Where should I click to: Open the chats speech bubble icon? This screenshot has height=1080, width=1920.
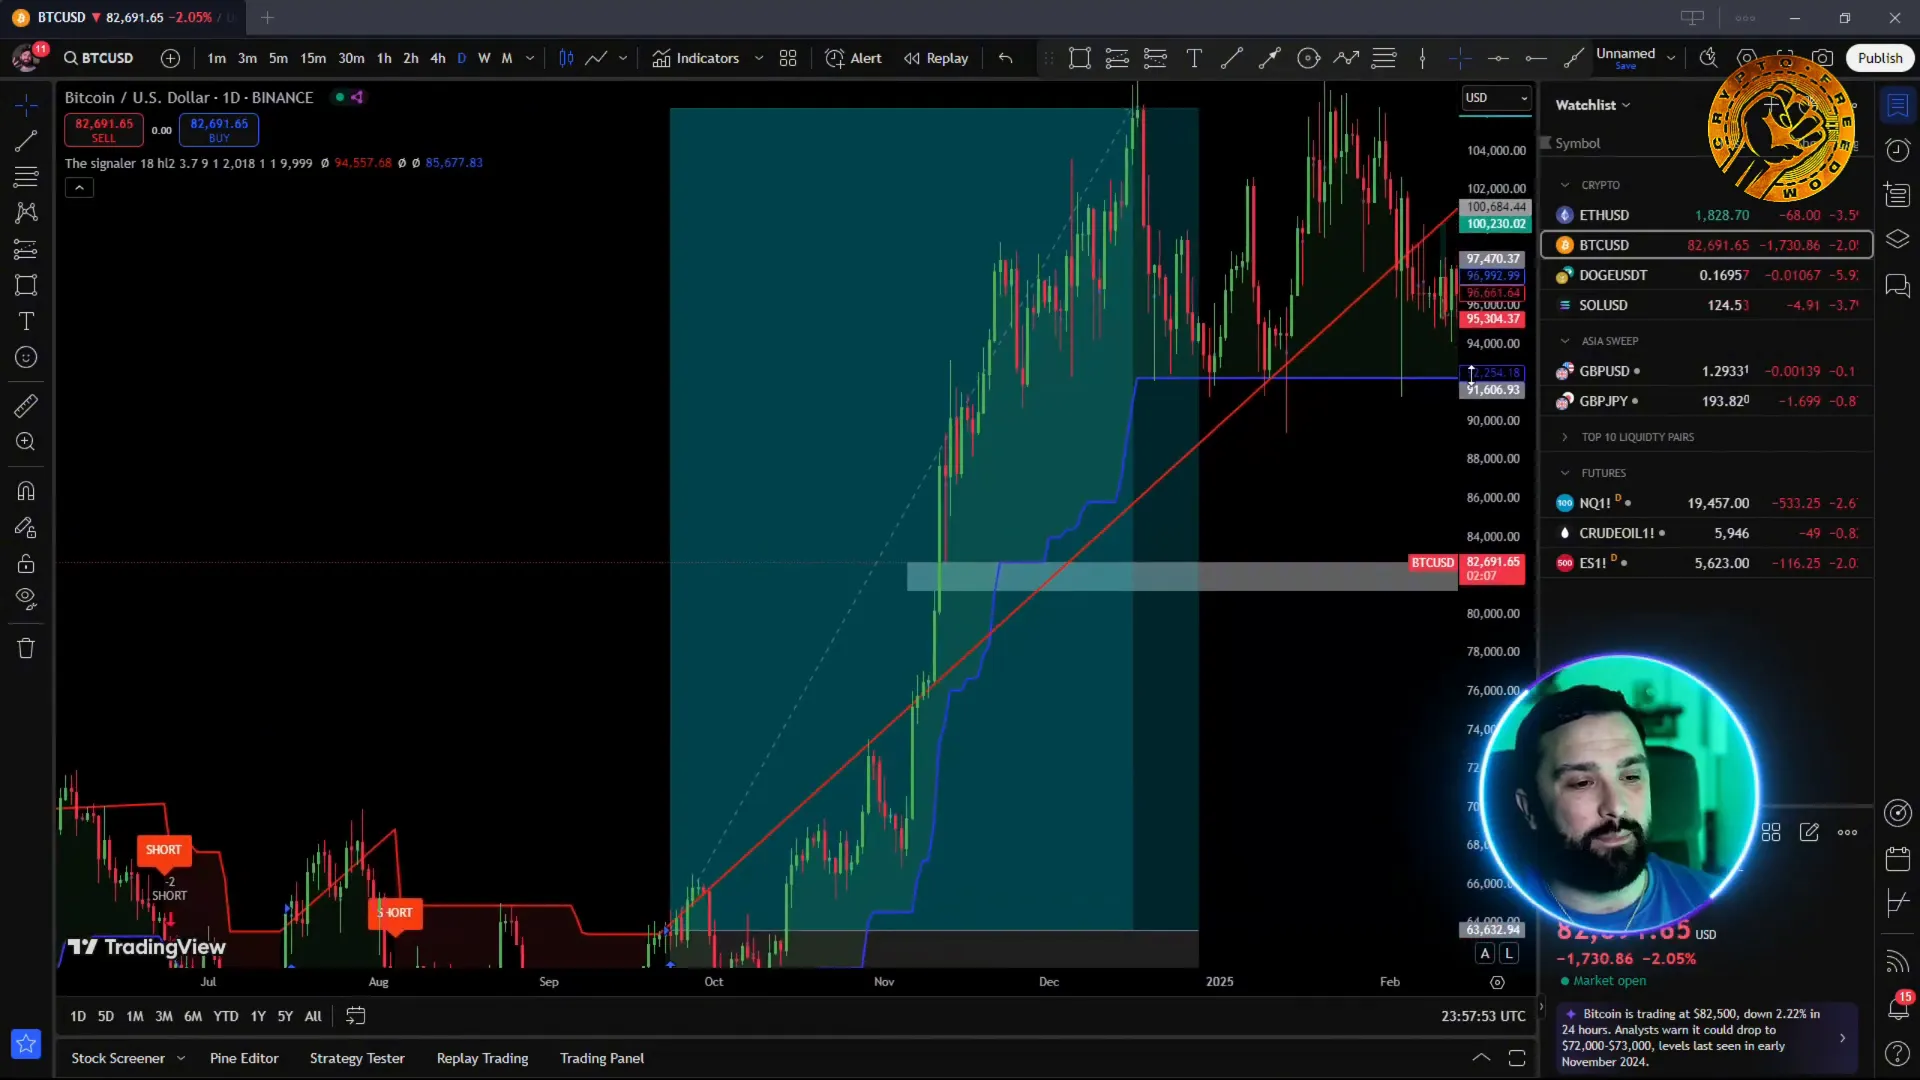pos(1897,286)
